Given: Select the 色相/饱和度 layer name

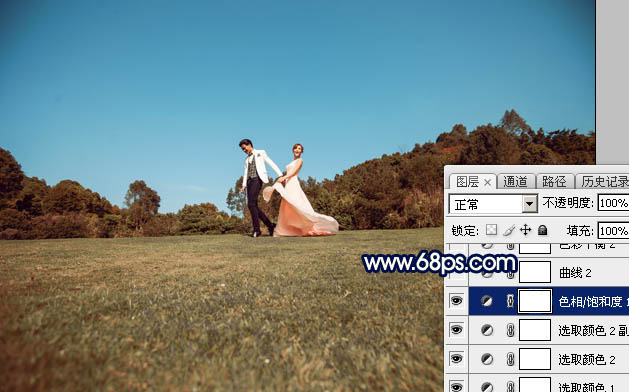Looking at the screenshot, I should [593, 301].
